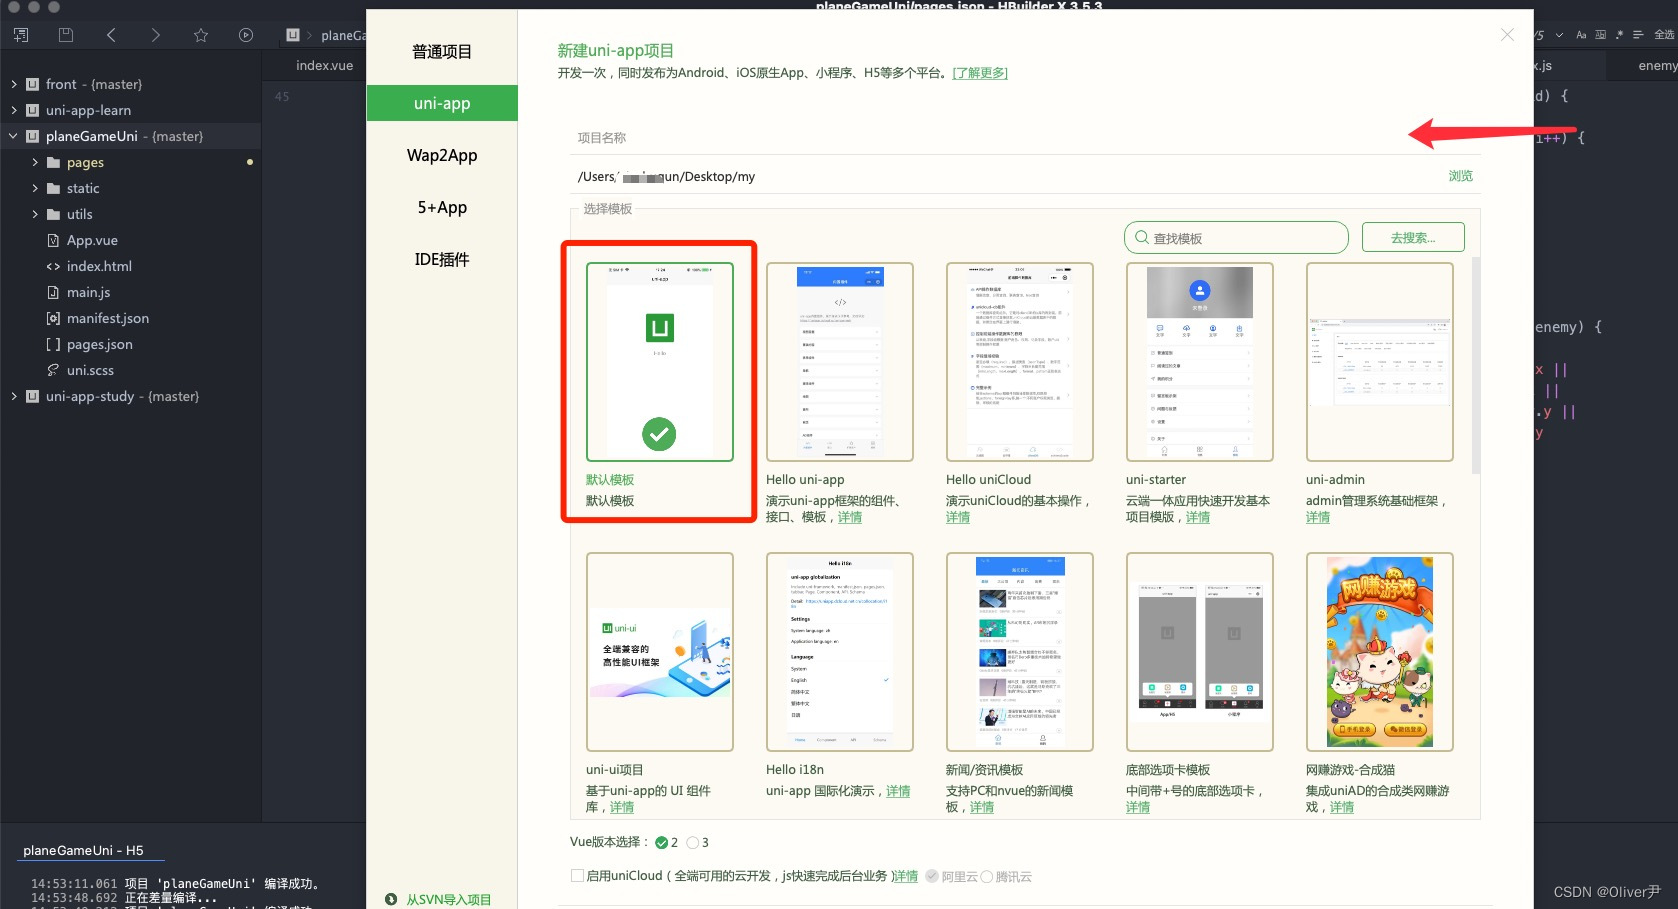The width and height of the screenshot is (1678, 909).
Task: Click the index.html file icon
Action: point(53,266)
